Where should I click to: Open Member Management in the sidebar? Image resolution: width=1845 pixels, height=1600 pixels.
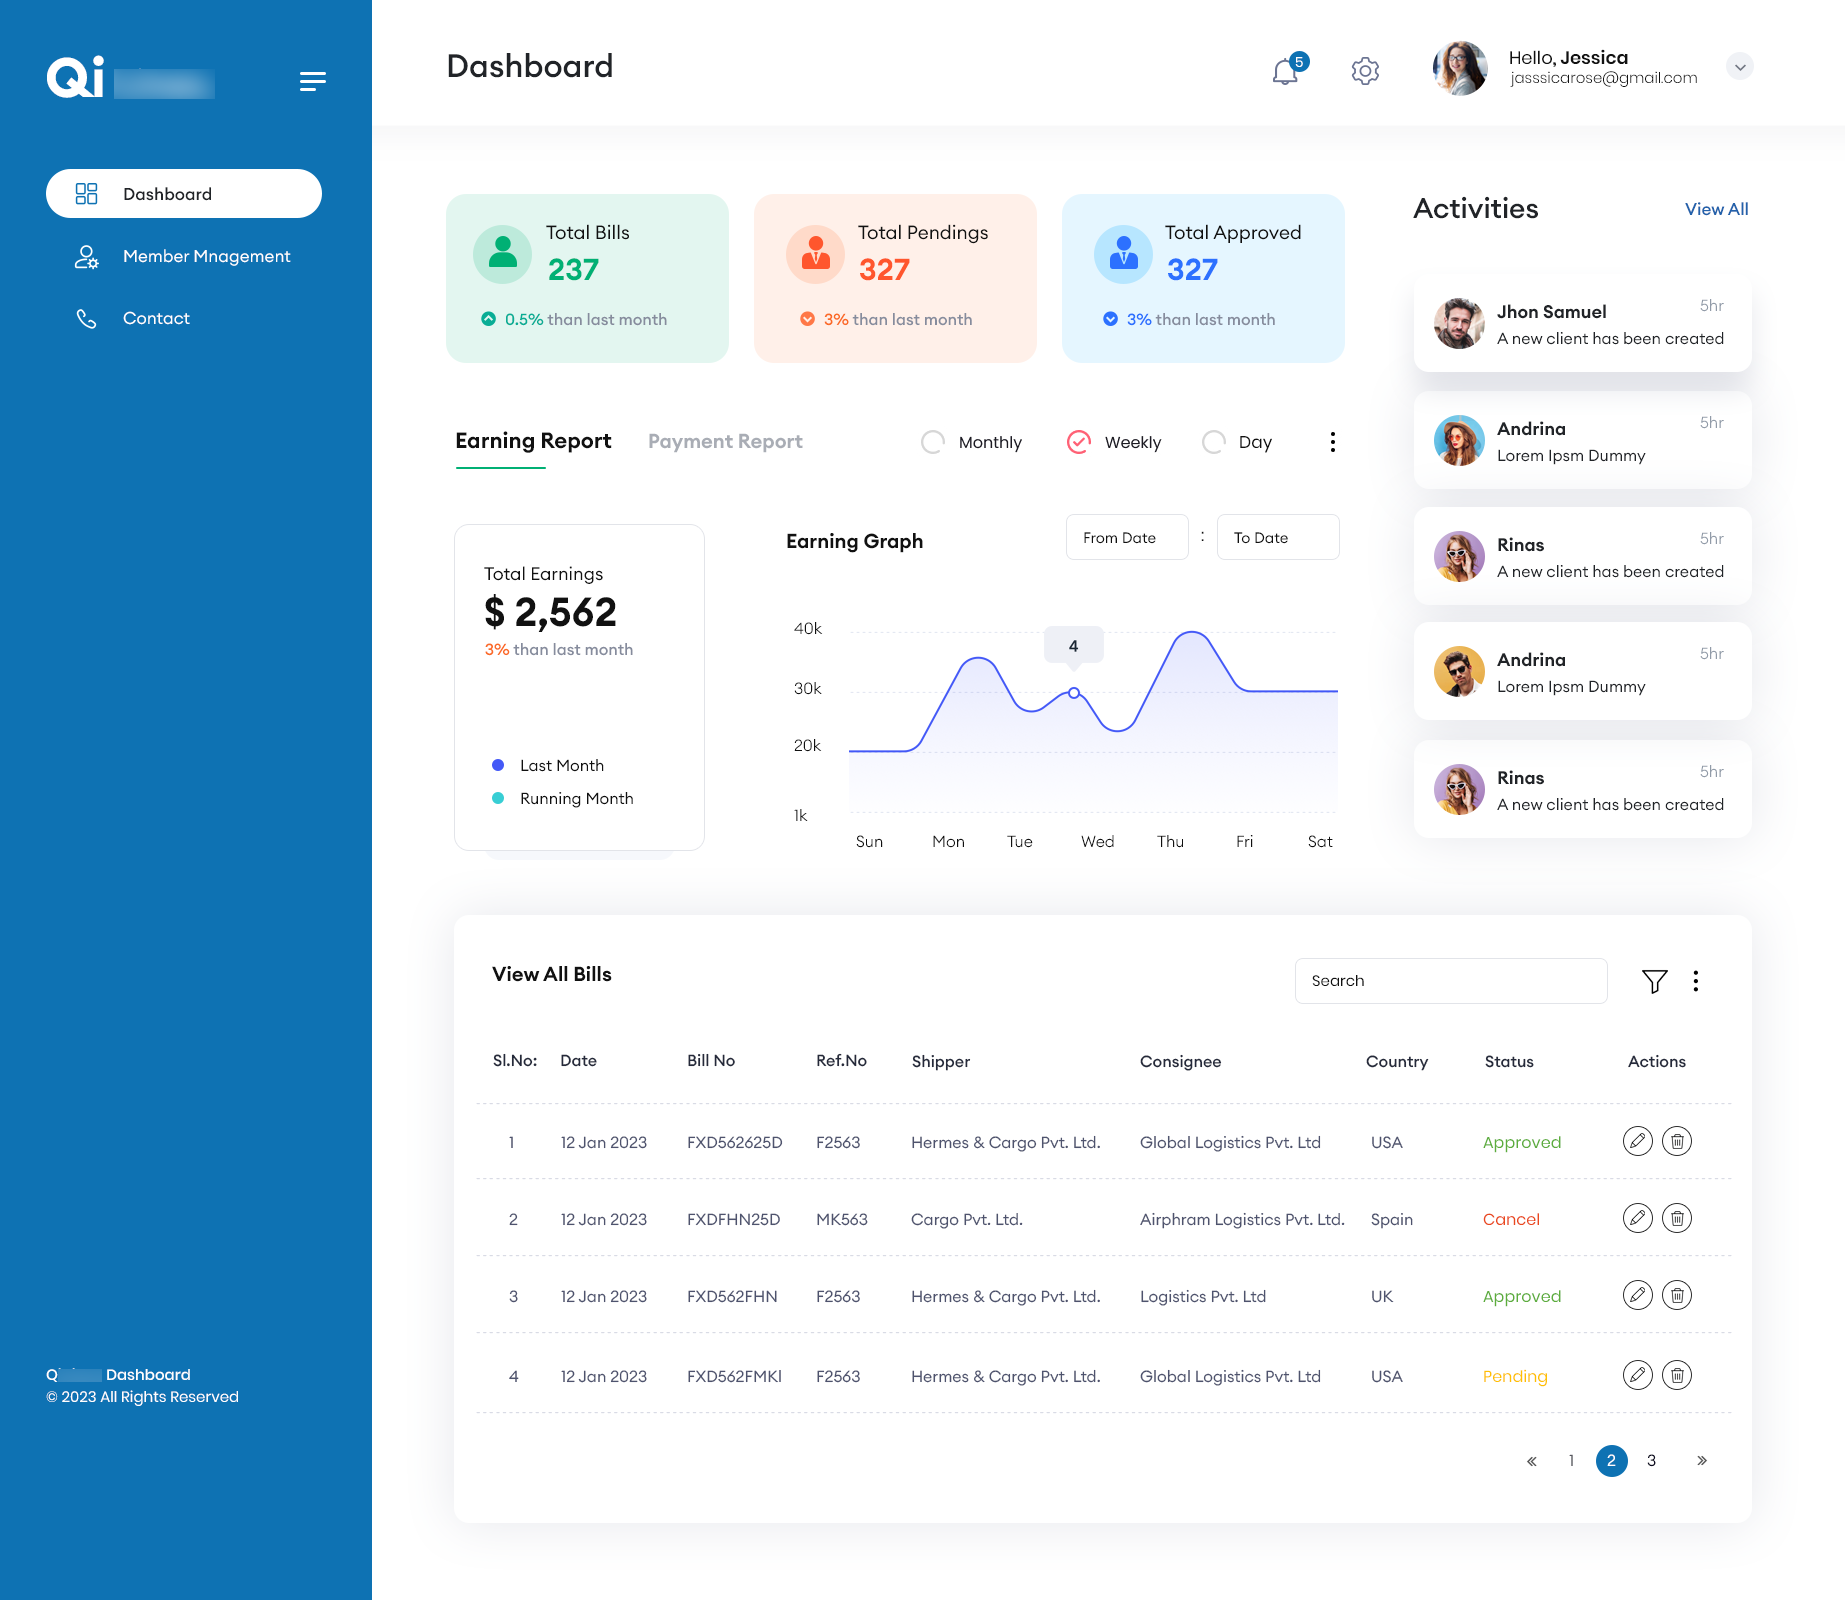(x=206, y=256)
